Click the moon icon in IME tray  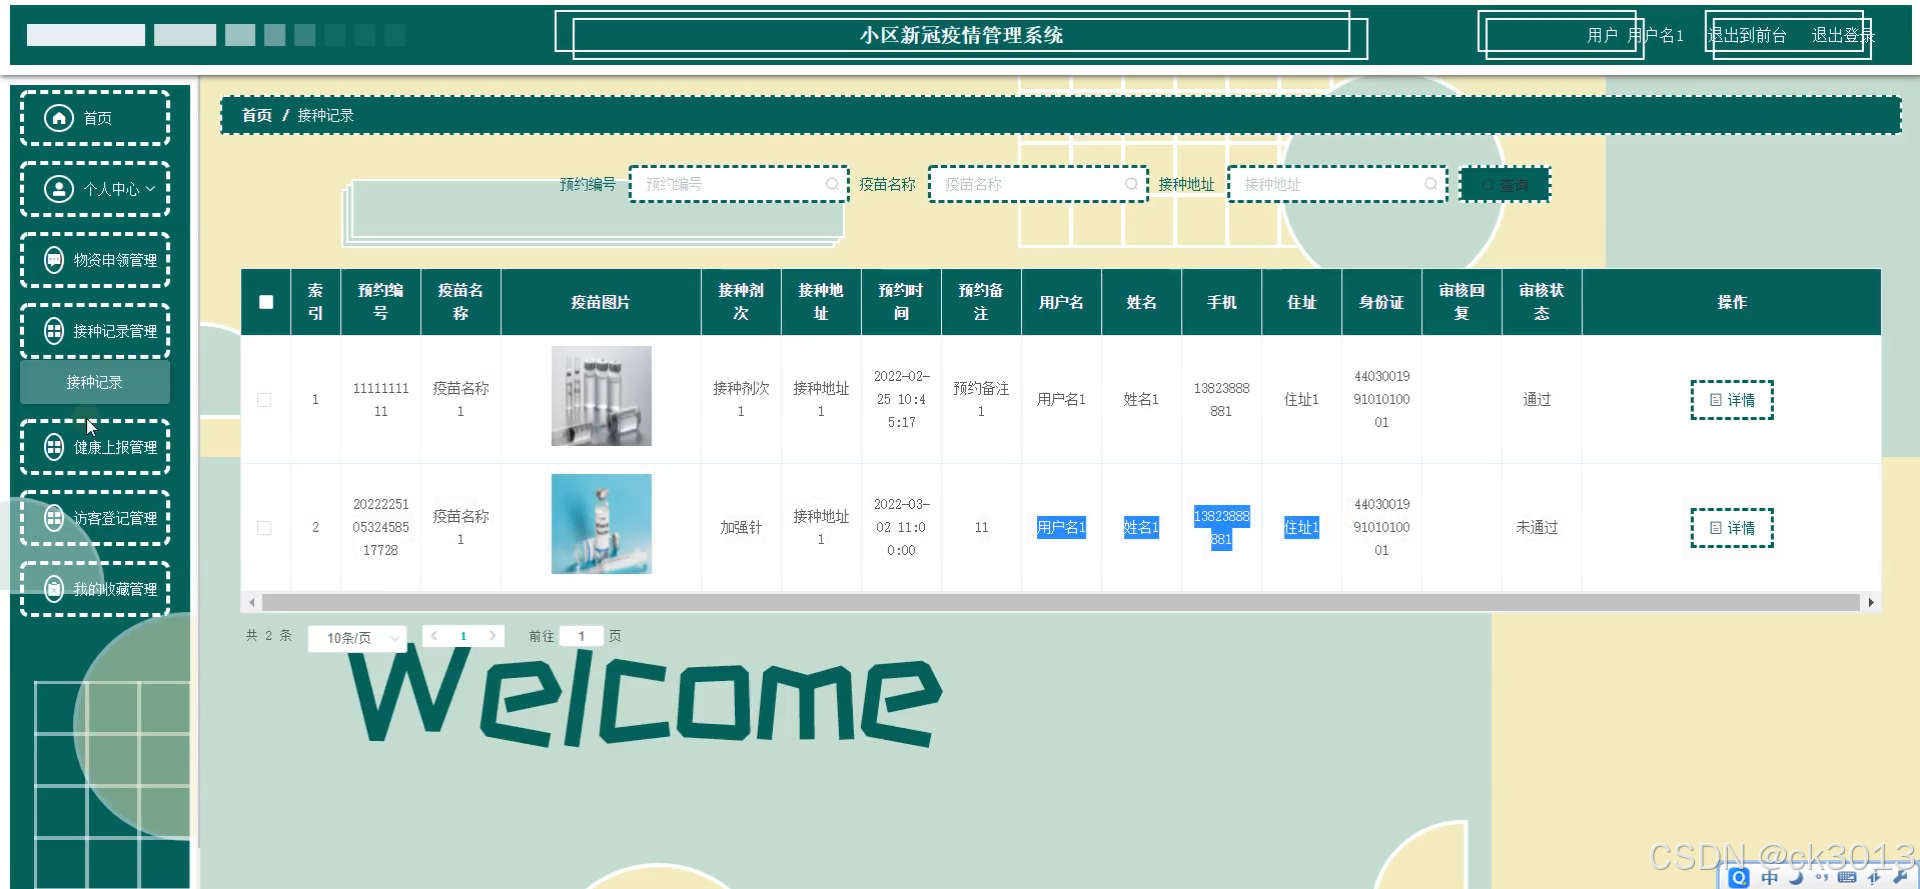(x=1796, y=877)
